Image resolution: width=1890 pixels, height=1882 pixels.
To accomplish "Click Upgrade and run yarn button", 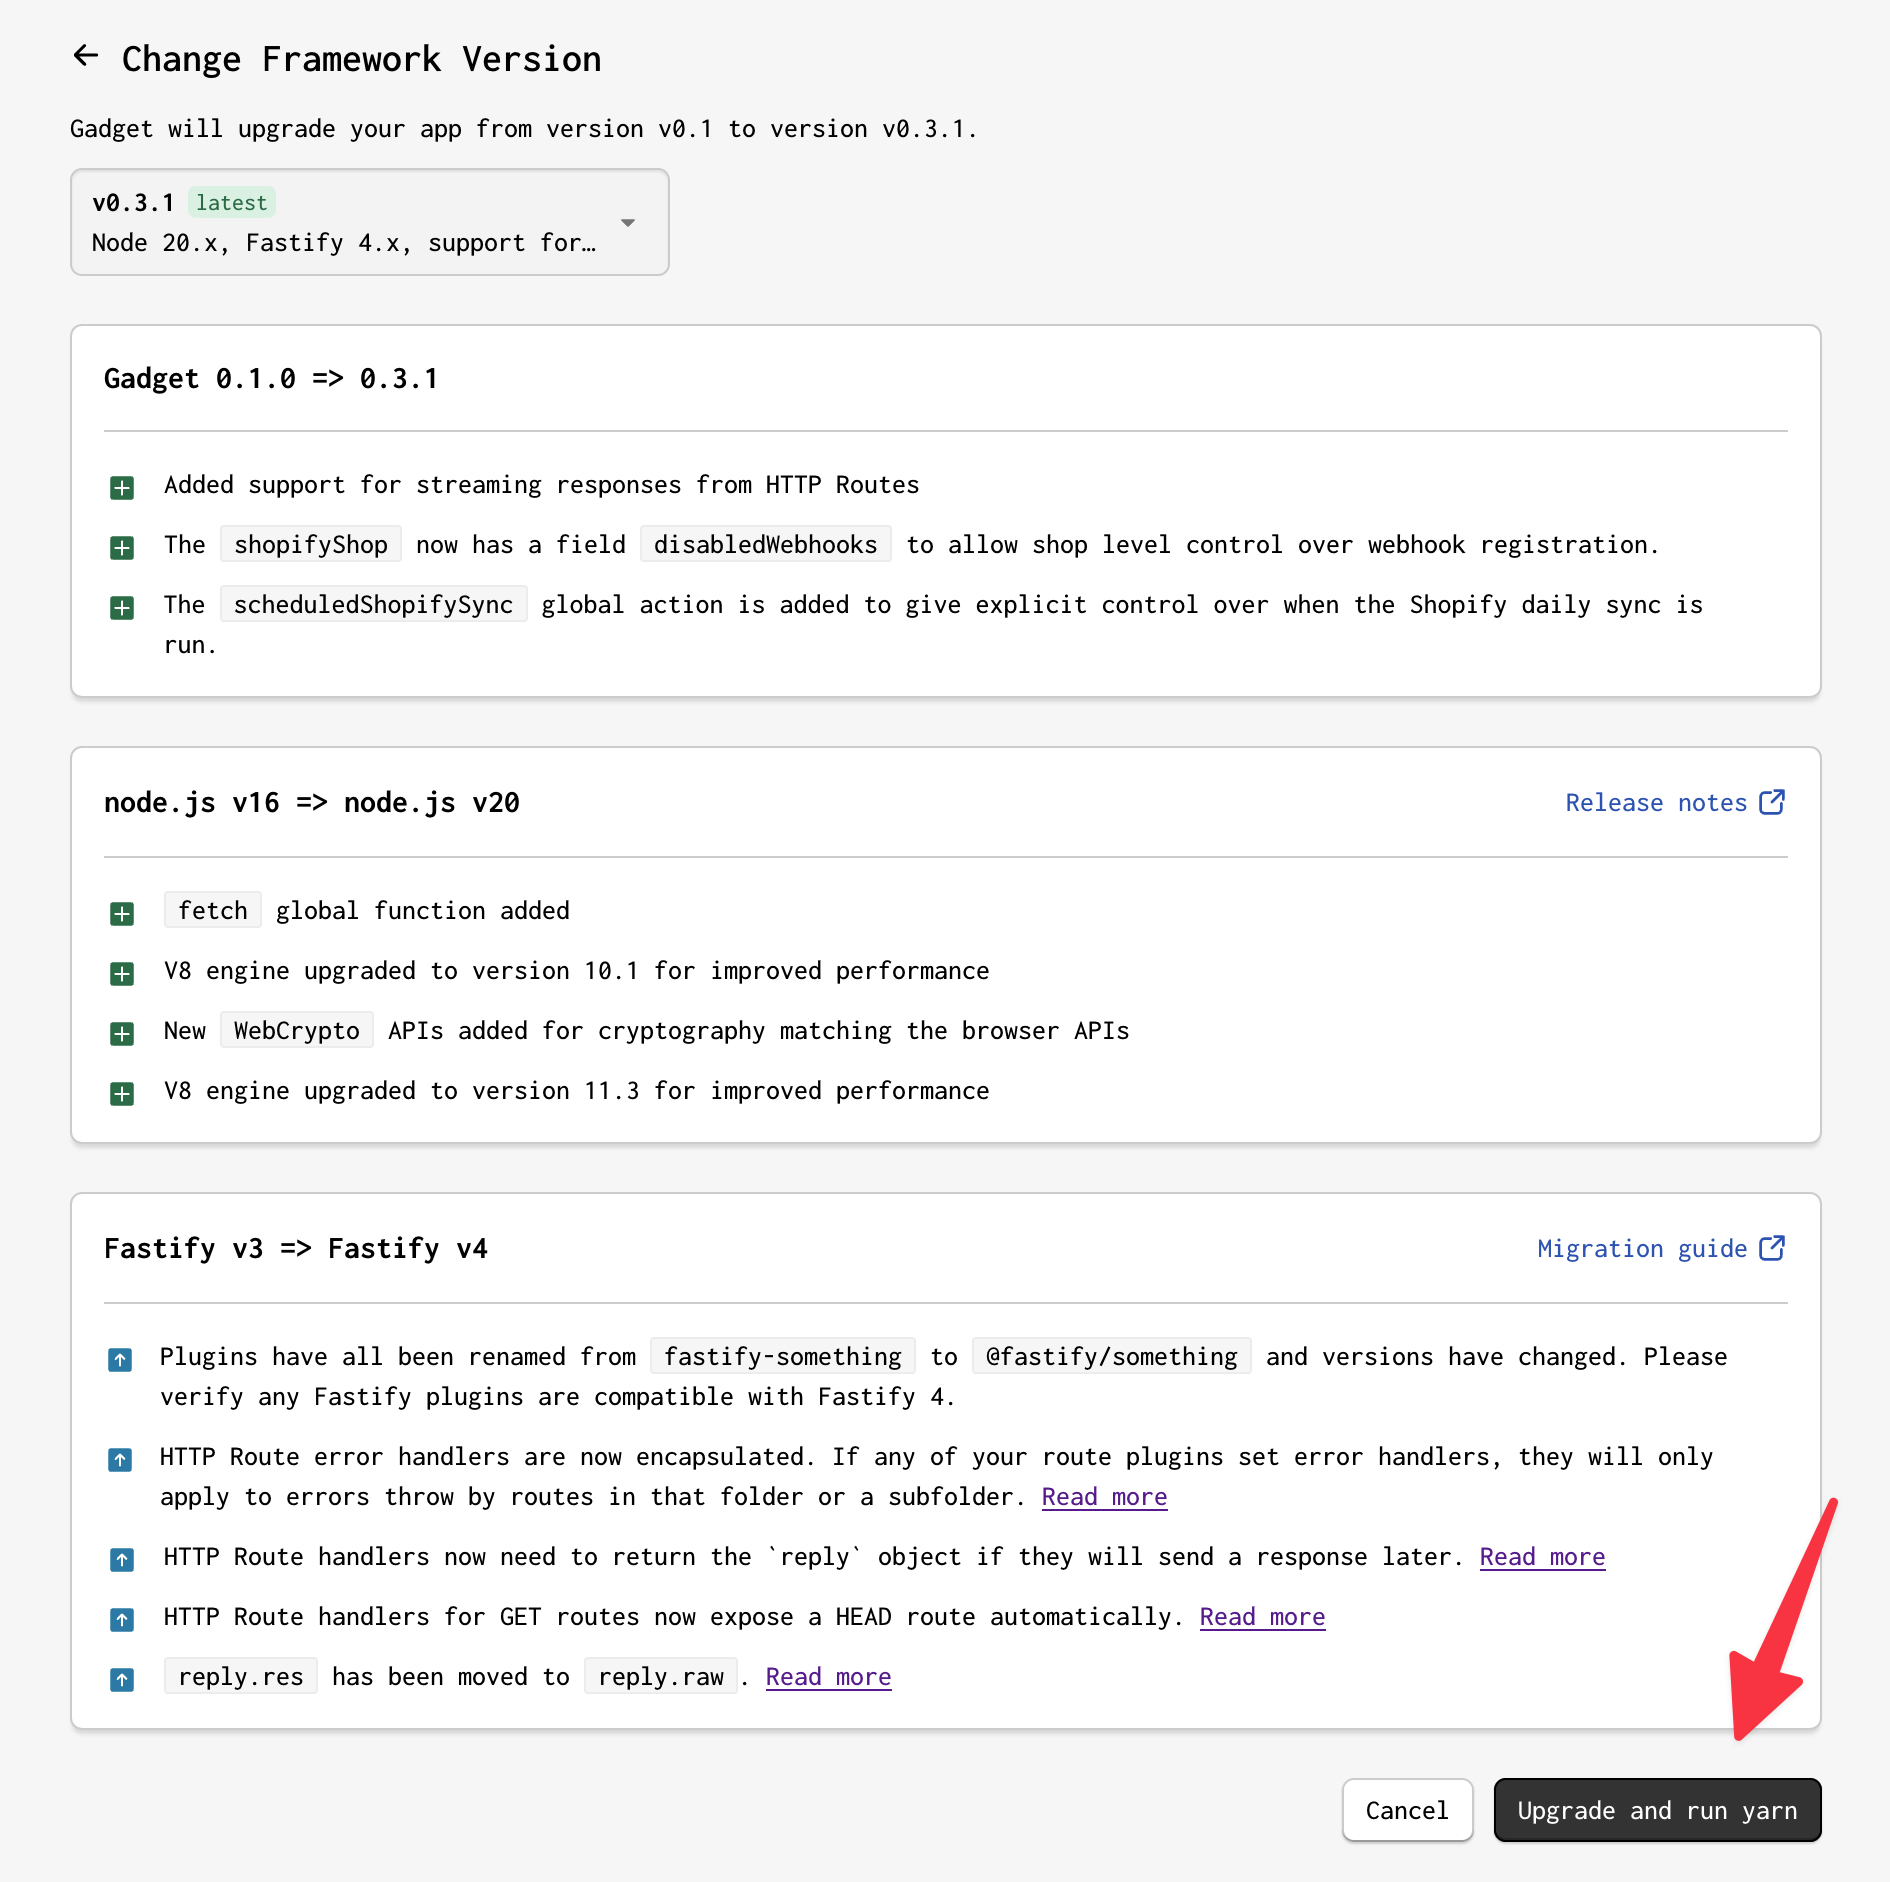I will click(x=1657, y=1810).
